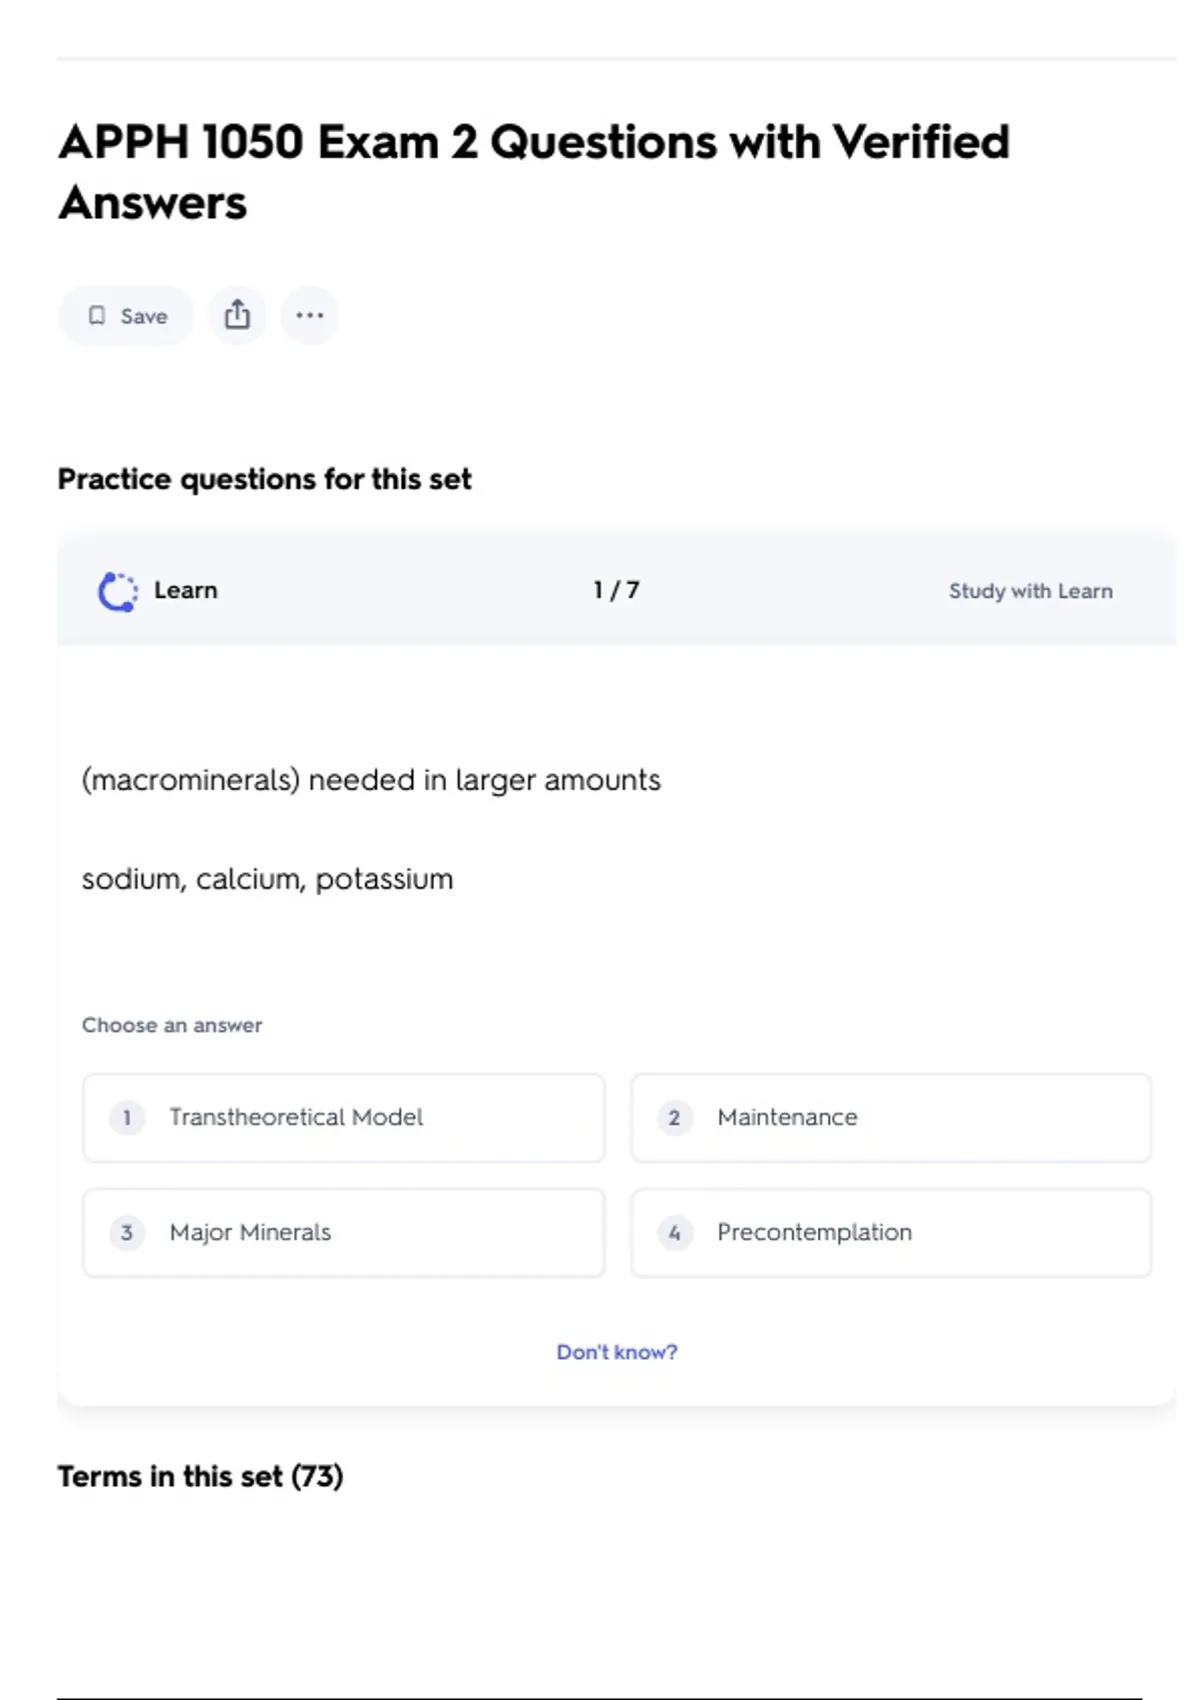The image size is (1200, 1700).
Task: Click the Learn mode circular icon
Action: [118, 591]
